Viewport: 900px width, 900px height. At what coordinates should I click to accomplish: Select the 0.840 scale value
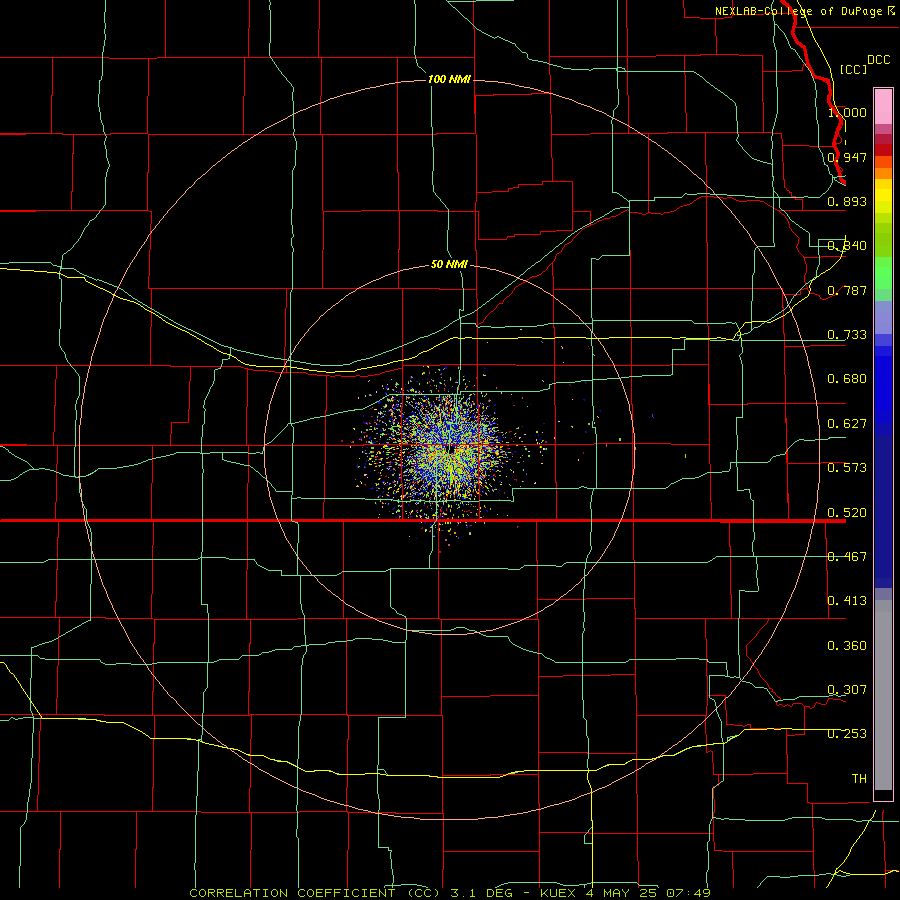click(847, 246)
